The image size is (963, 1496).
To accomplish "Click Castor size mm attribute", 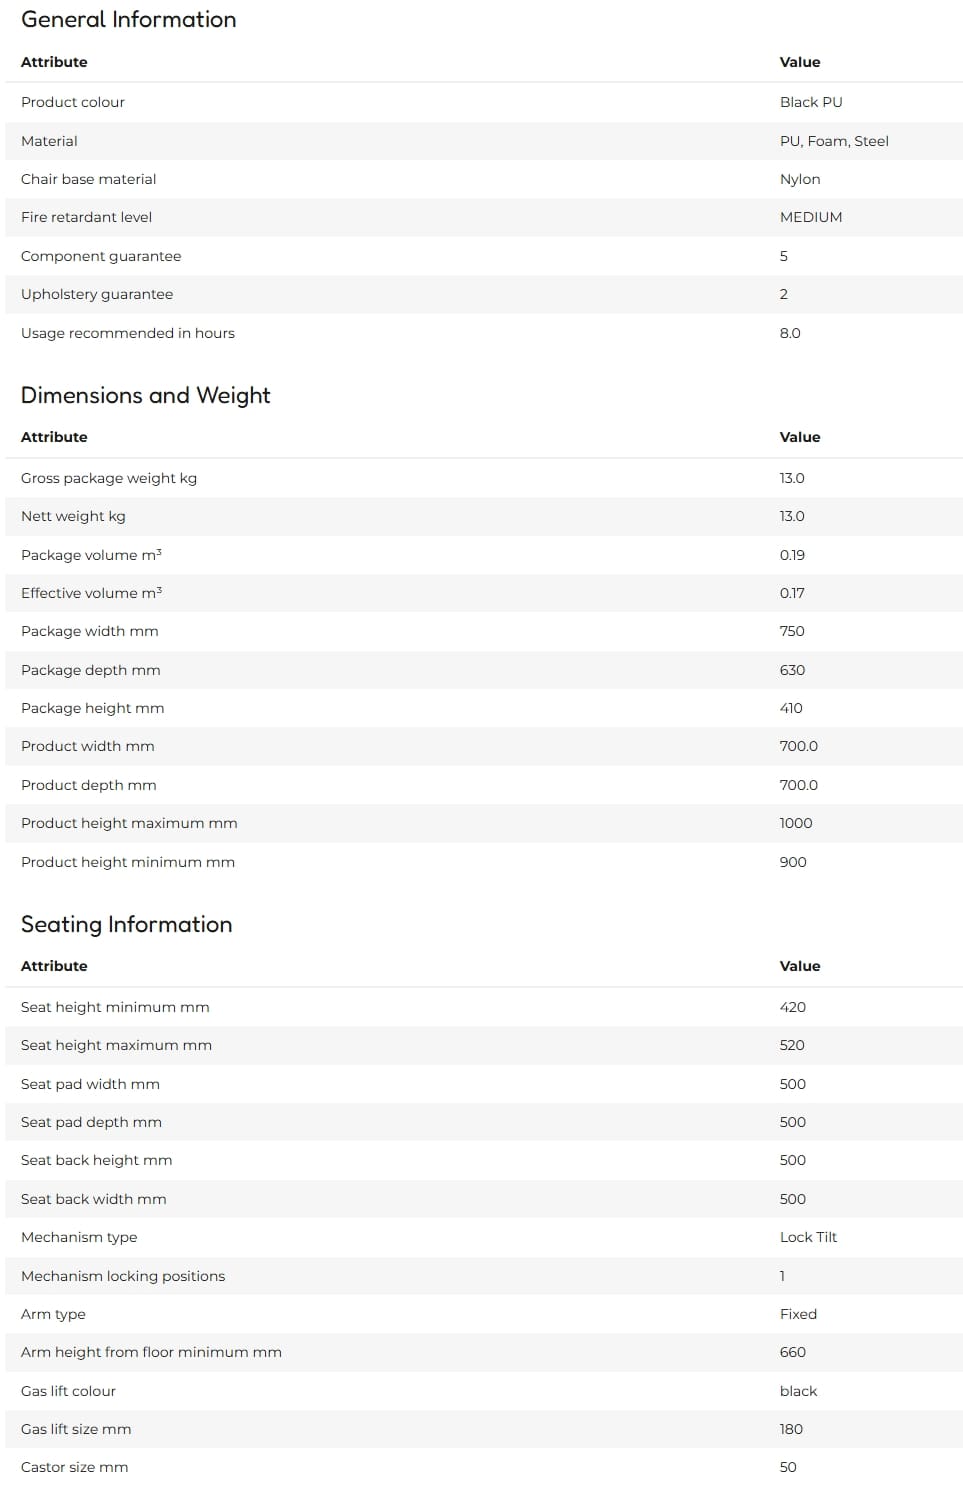I will coord(74,1467).
